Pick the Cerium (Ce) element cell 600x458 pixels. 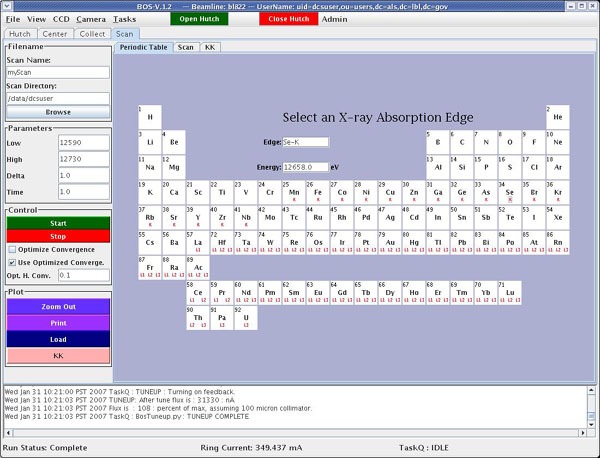(197, 292)
